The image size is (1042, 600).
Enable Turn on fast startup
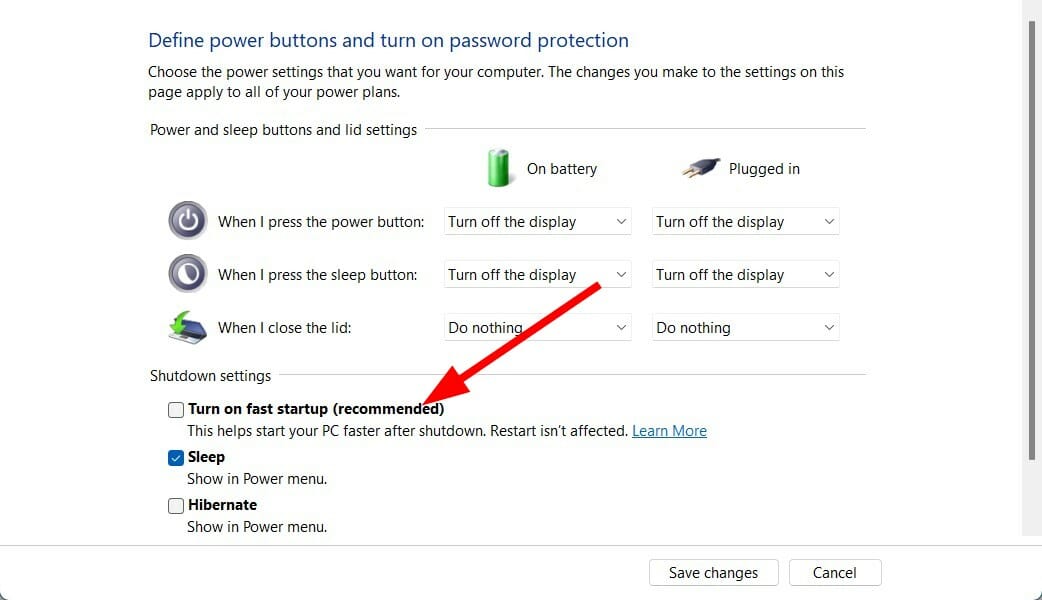pos(175,409)
